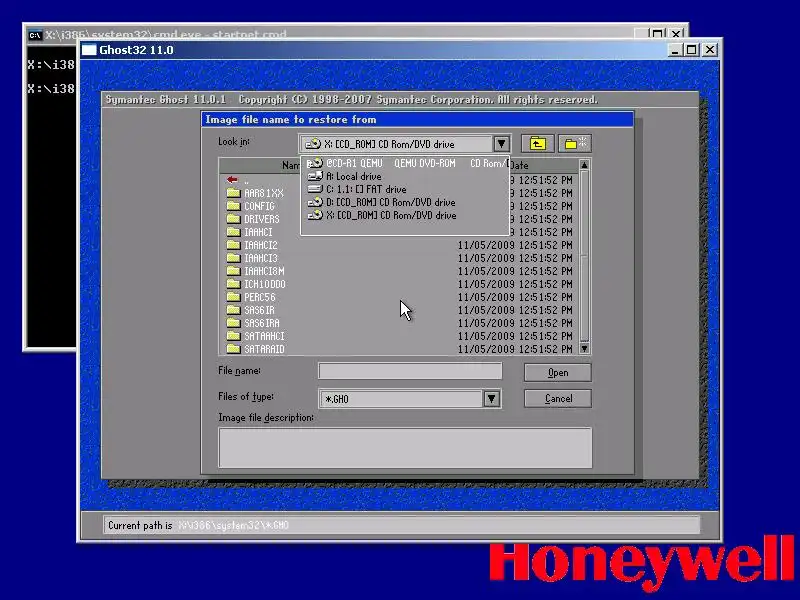Screen dimensions: 800x600
Task: Select the IAAHCI8M folder icon
Action: pyautogui.click(x=233, y=271)
